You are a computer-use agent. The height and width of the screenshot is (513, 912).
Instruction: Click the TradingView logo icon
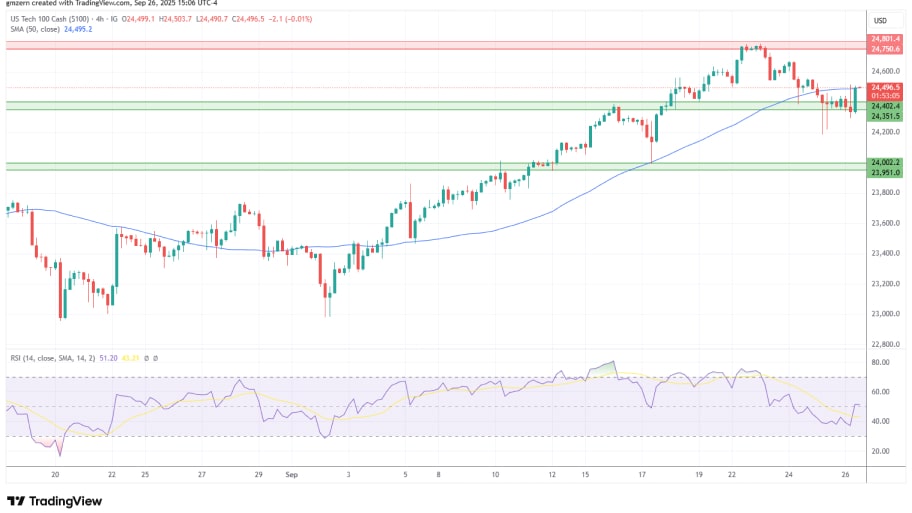click(15, 501)
